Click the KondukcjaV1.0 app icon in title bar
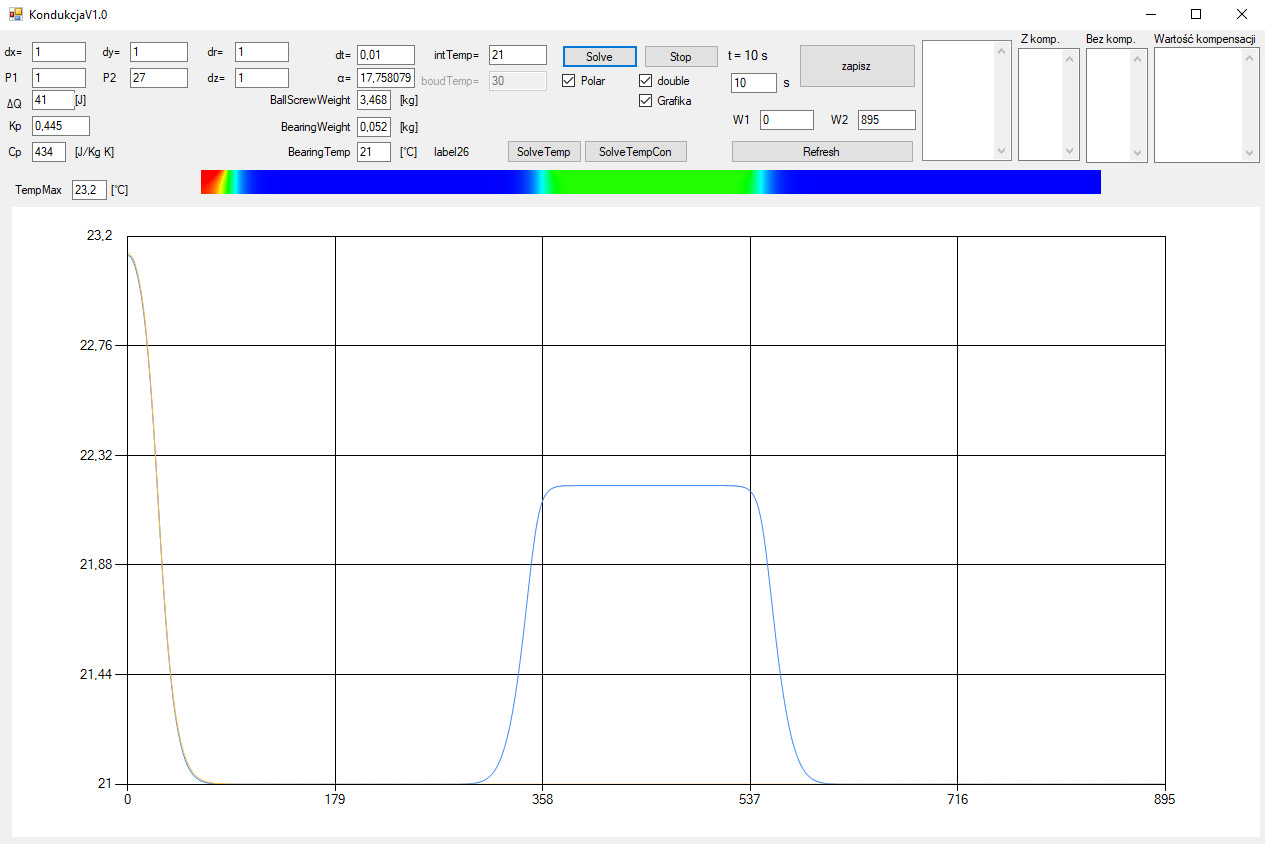Viewport: 1265px width, 844px height. point(15,14)
